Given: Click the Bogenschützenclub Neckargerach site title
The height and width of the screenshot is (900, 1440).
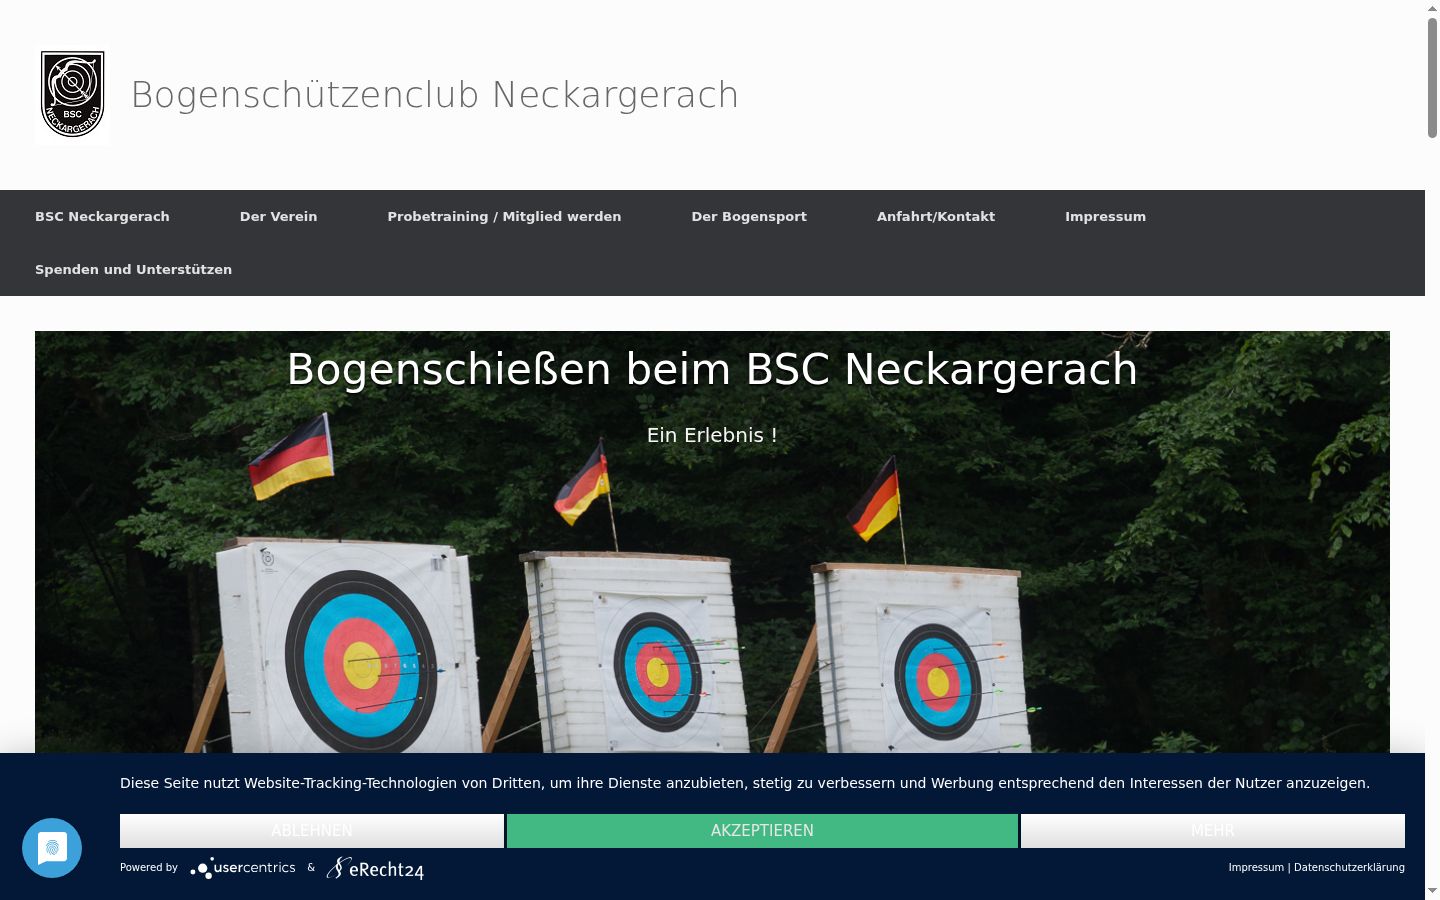Looking at the screenshot, I should click(x=435, y=95).
